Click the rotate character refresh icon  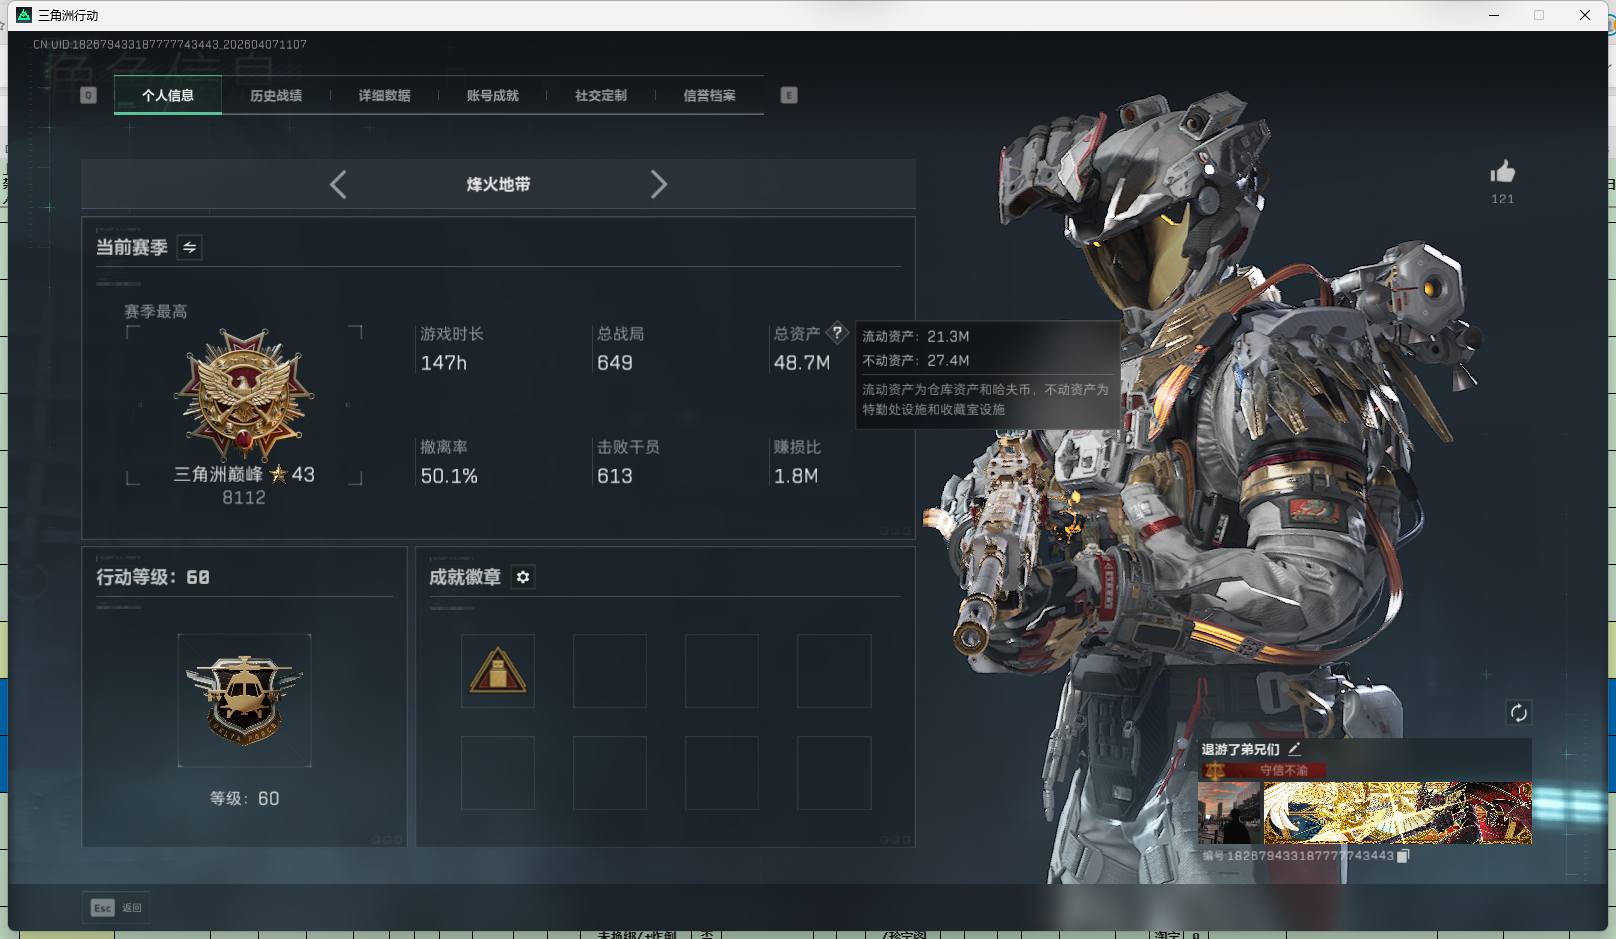coord(1518,712)
